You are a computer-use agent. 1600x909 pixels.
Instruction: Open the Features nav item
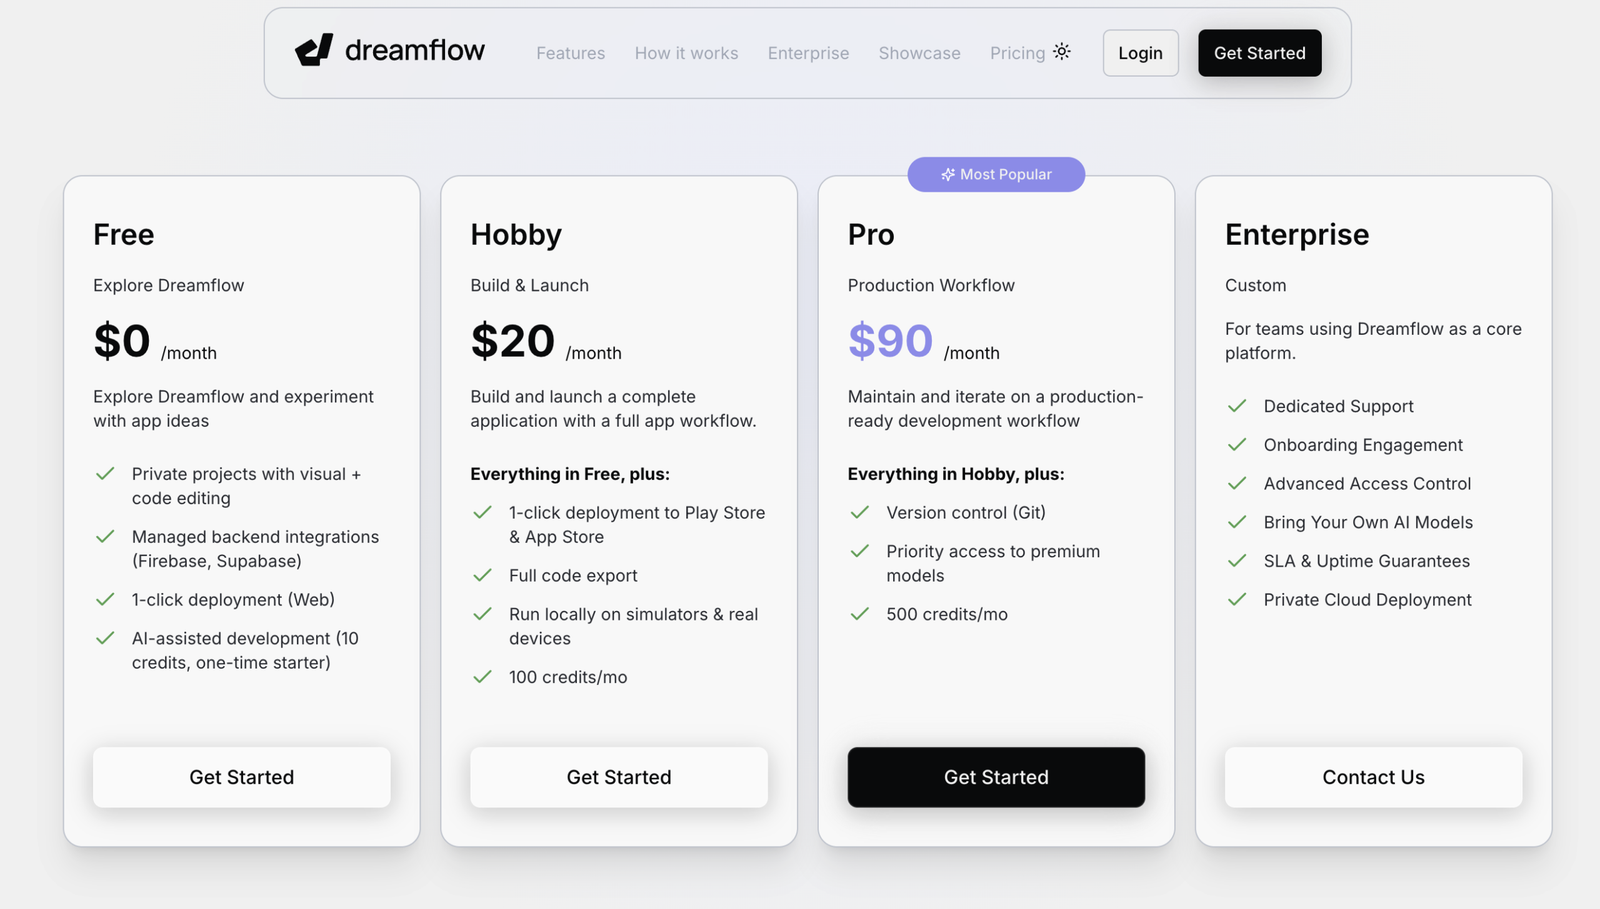[x=570, y=53]
